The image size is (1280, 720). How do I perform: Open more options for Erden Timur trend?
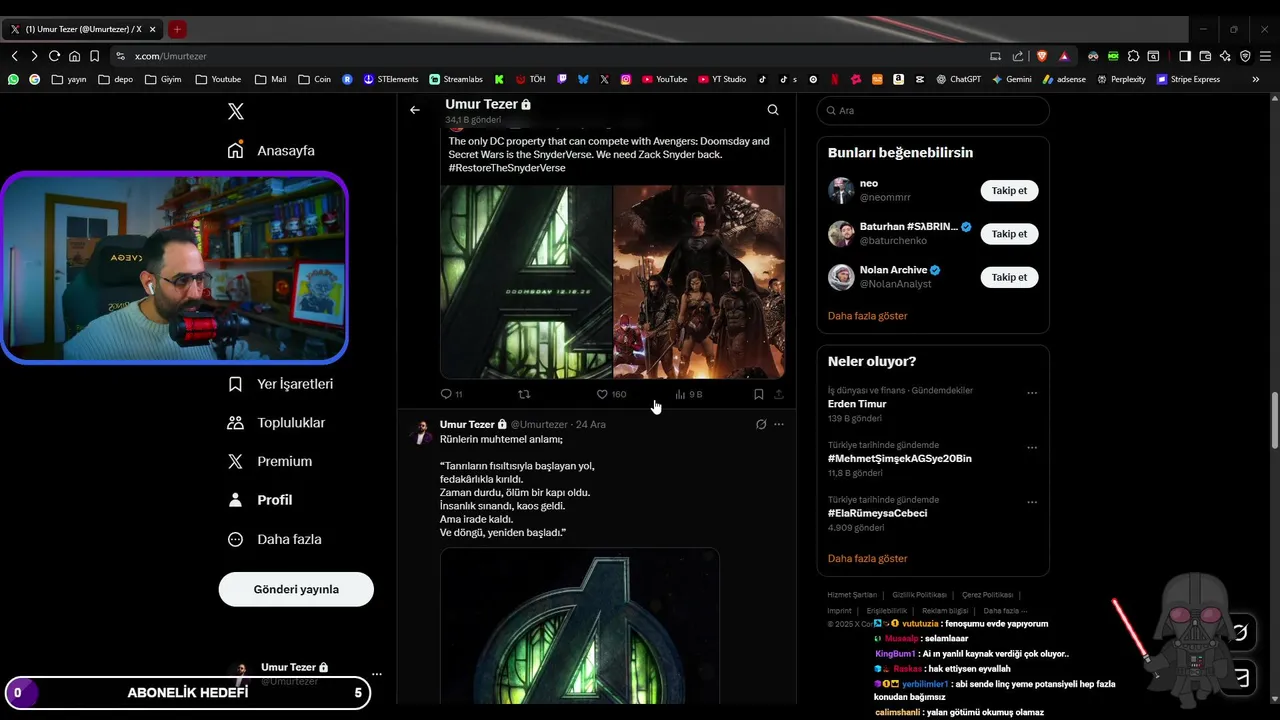(1032, 393)
